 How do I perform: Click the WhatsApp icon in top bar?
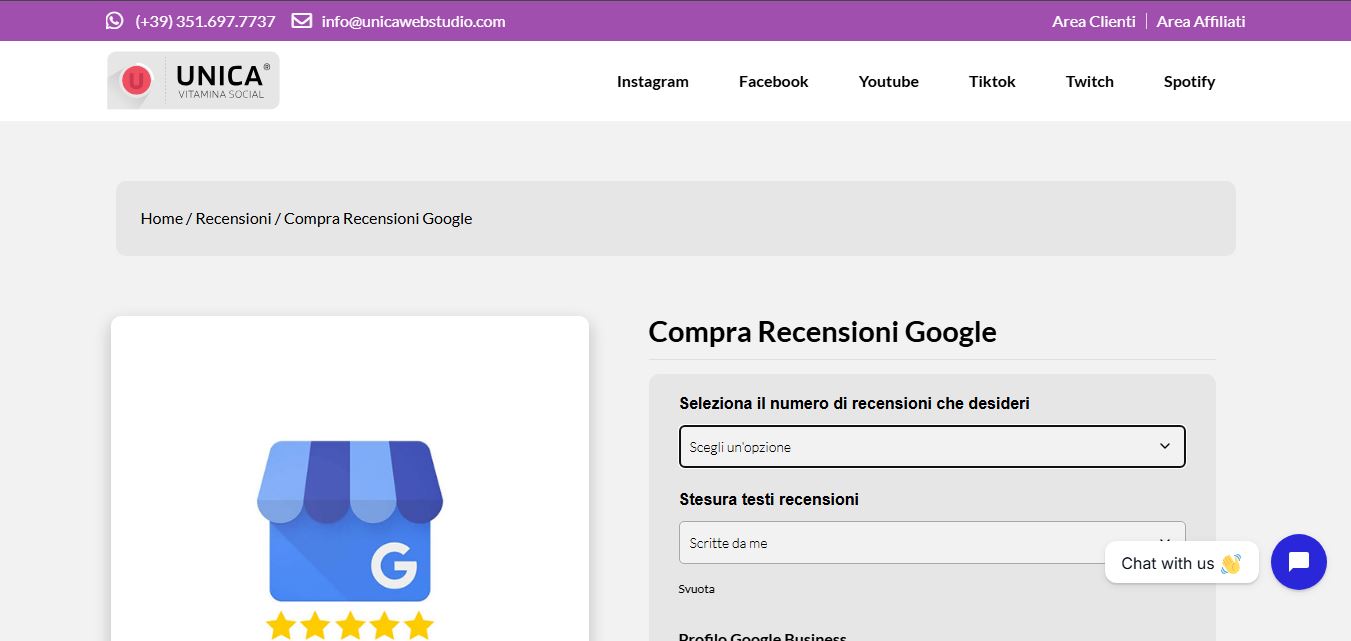(x=115, y=21)
